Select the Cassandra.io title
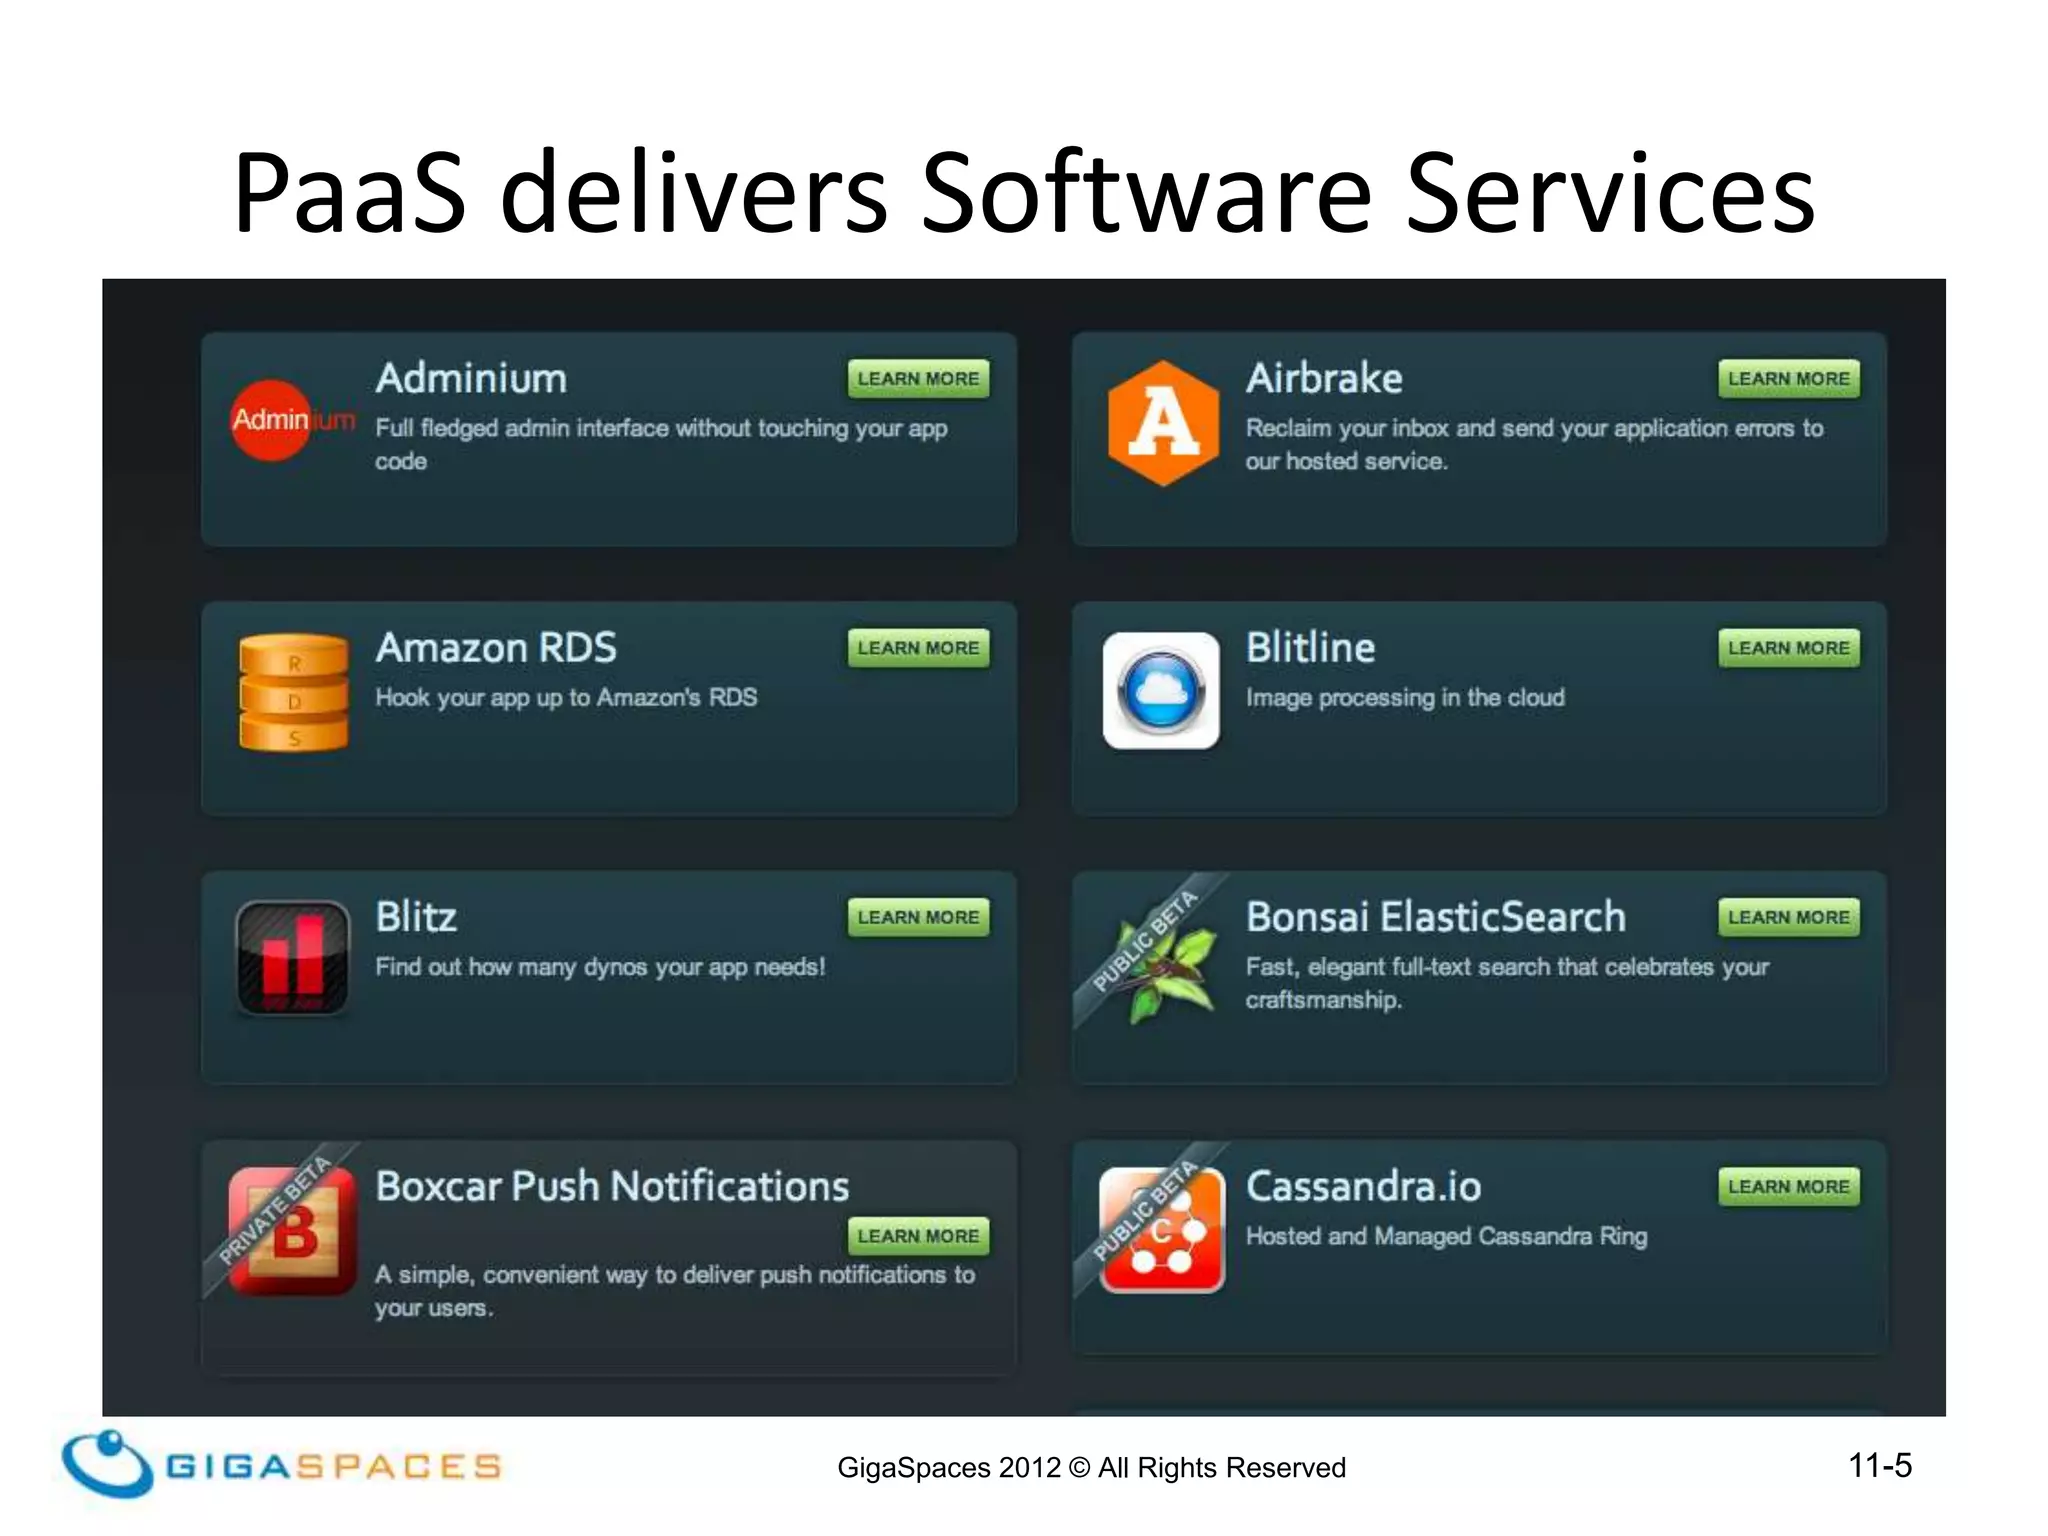Screen dimensions: 2048x1536 [1363, 1186]
